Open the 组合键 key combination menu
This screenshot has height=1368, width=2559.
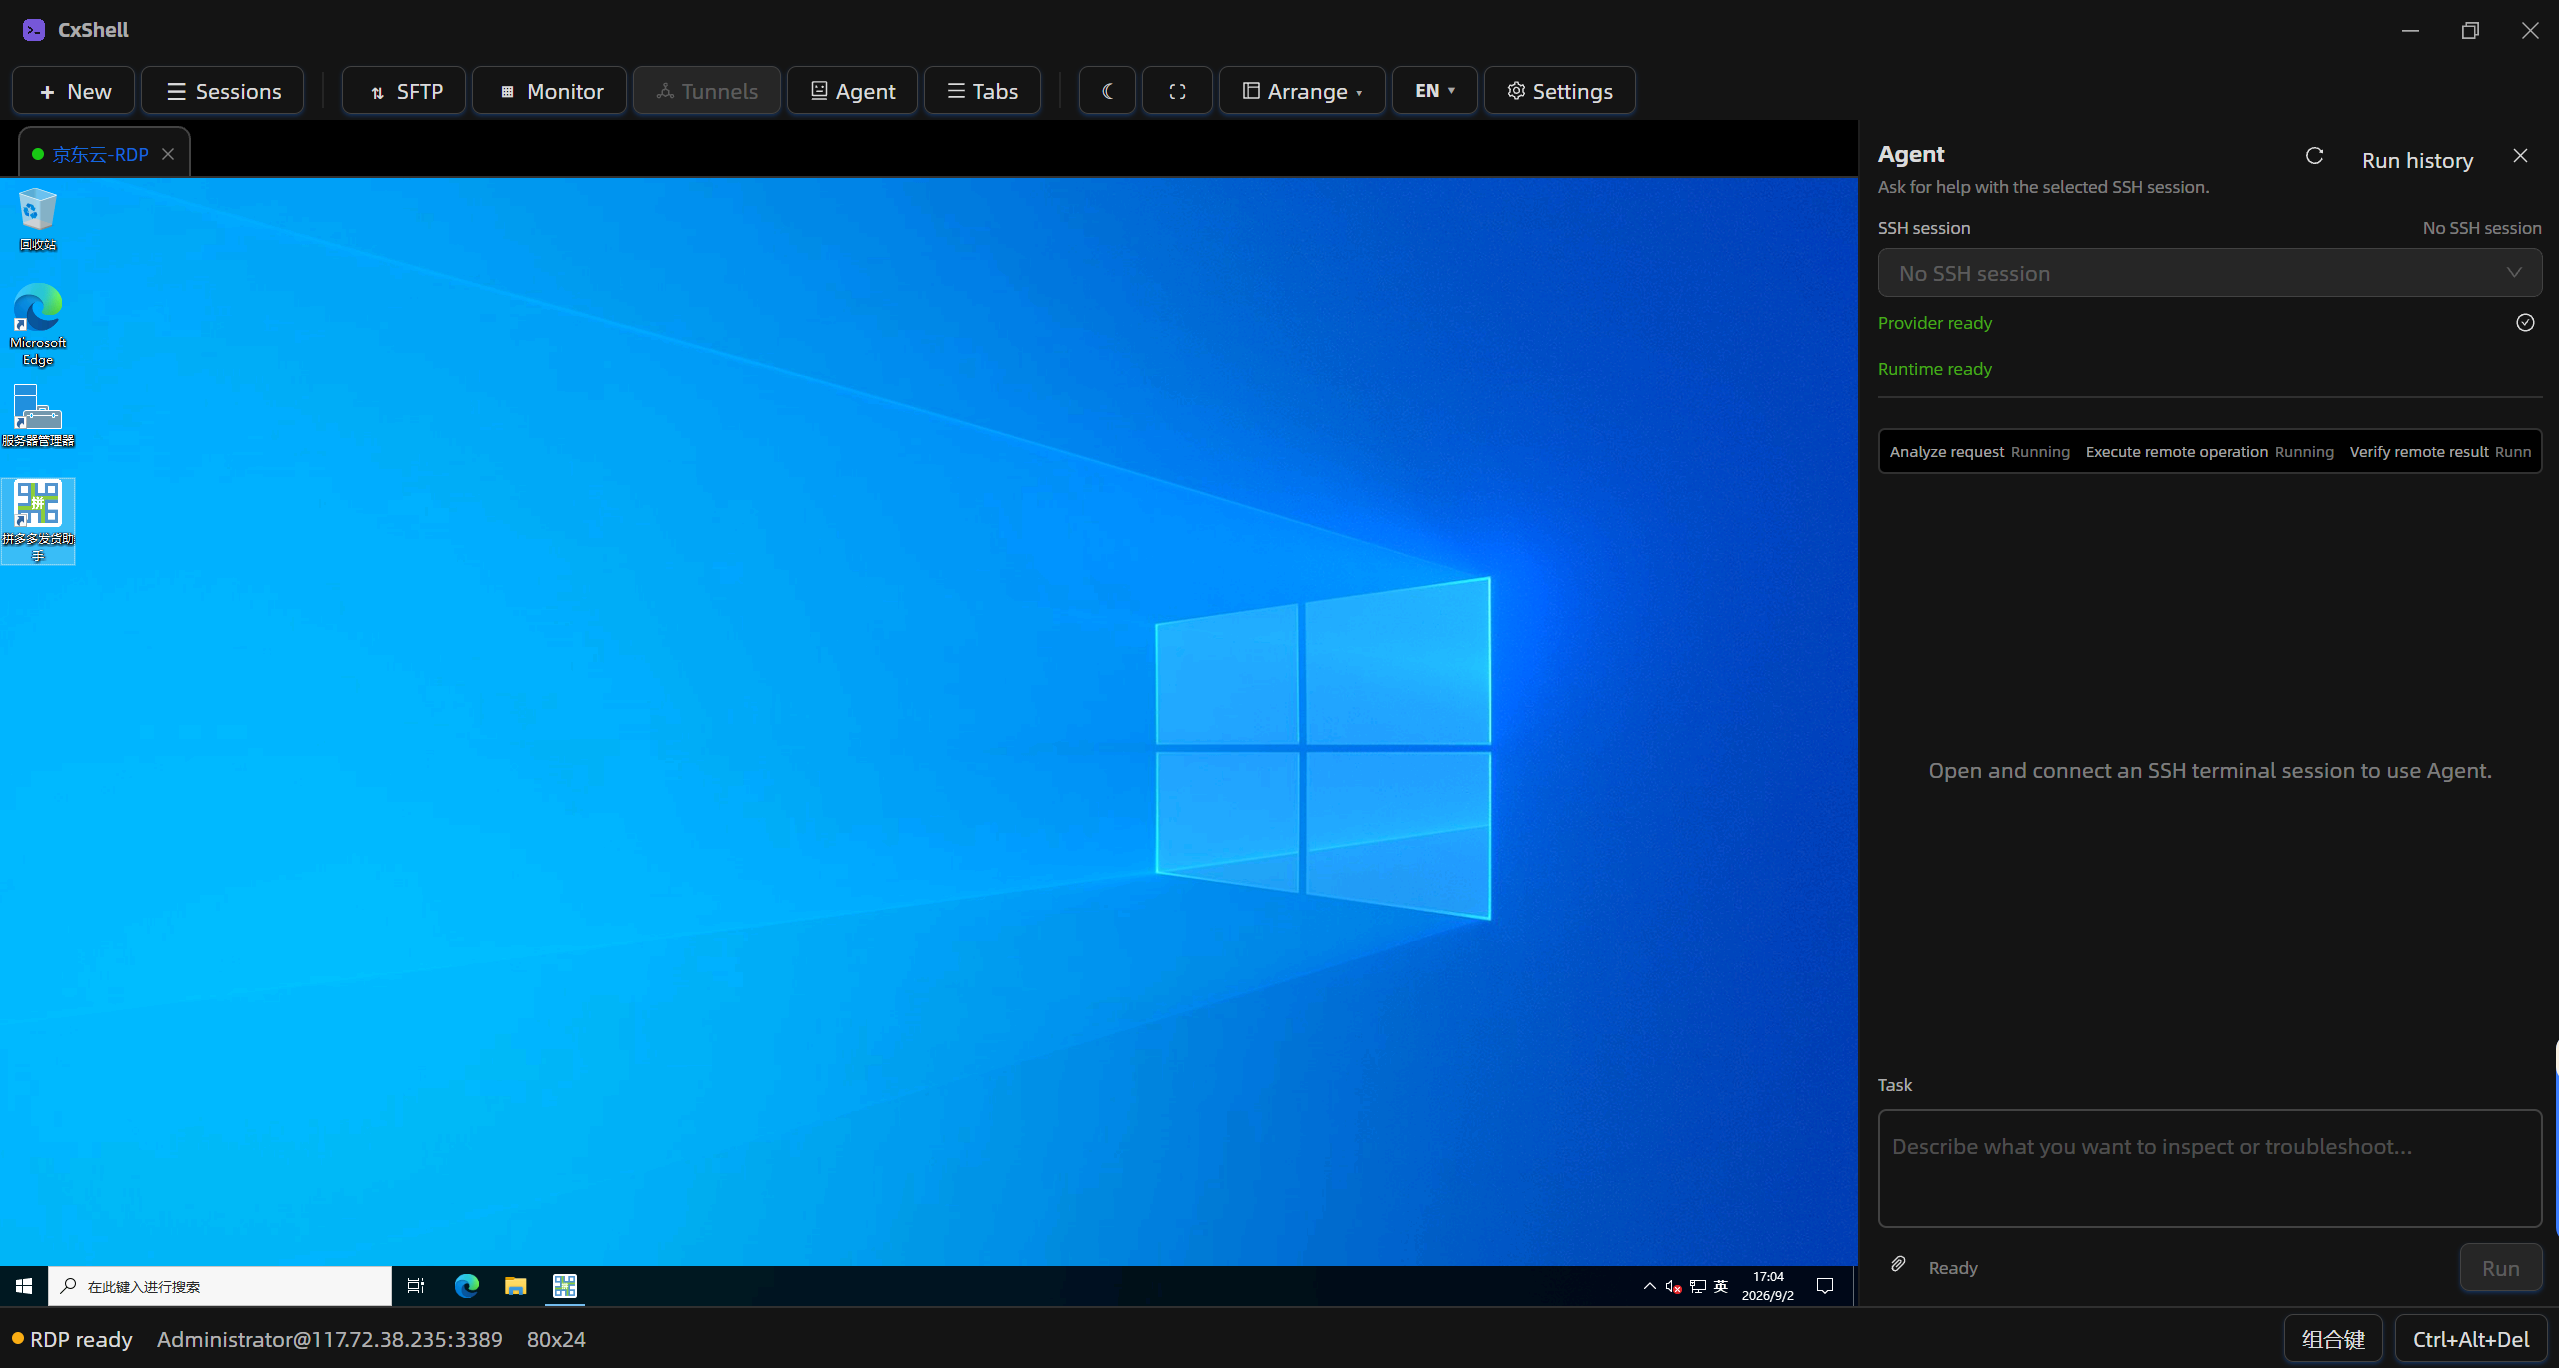[2333, 1340]
